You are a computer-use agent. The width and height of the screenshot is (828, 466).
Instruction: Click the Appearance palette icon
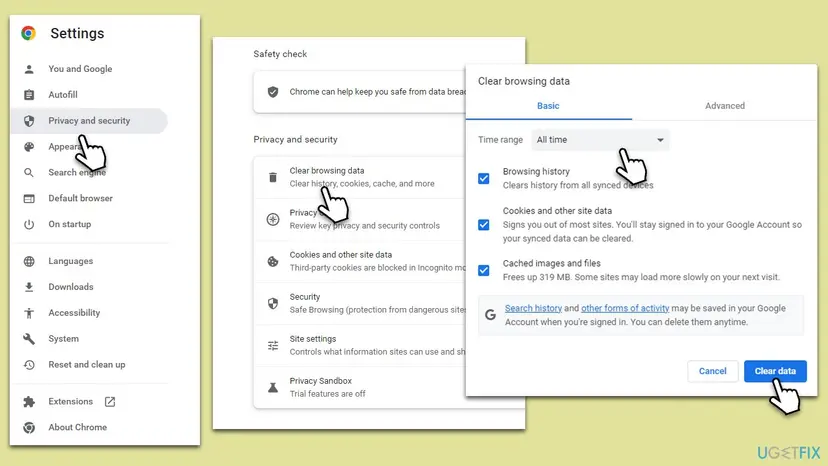pos(29,147)
